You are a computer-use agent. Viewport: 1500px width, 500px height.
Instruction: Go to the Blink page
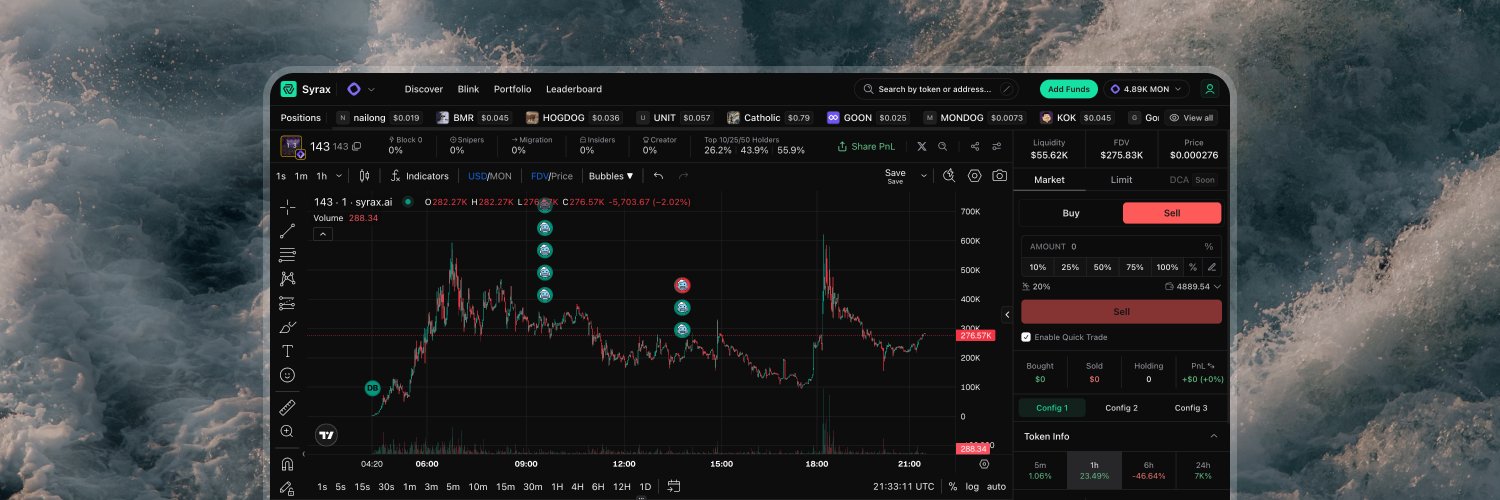click(468, 89)
